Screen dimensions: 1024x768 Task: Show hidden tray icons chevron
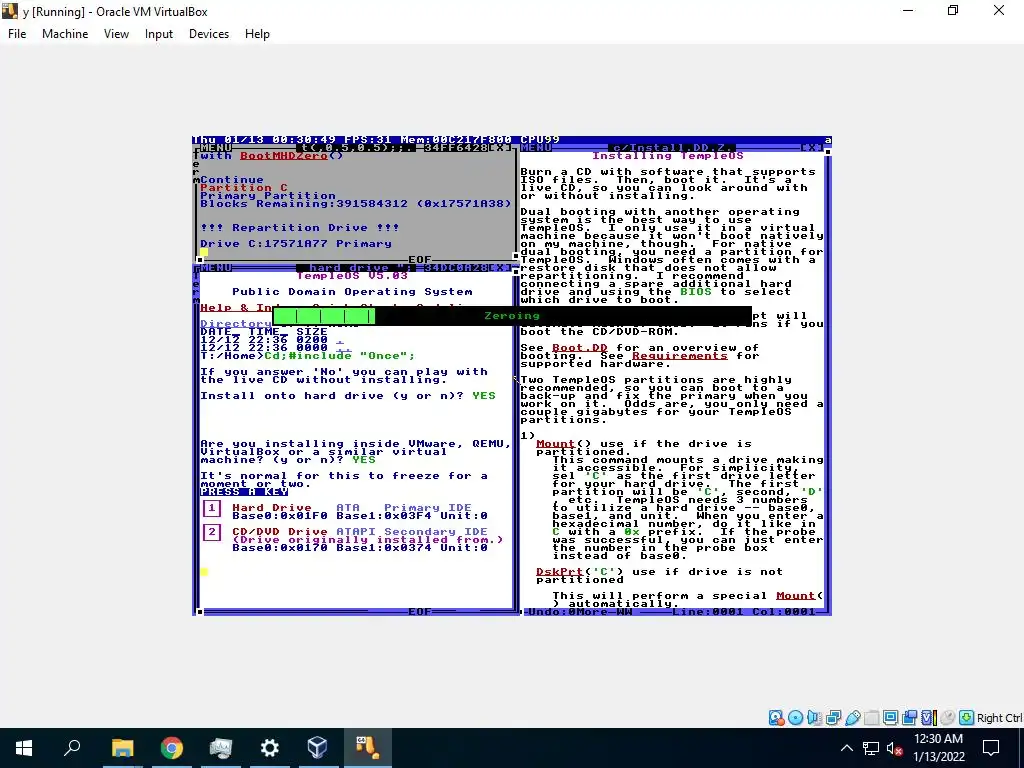tap(846, 748)
